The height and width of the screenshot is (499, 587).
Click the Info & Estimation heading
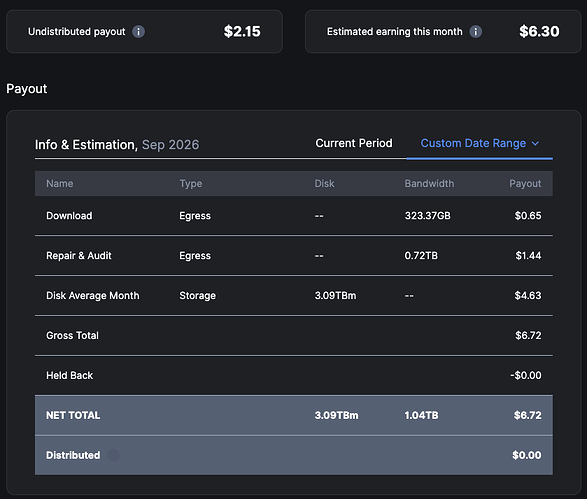[x=86, y=144]
